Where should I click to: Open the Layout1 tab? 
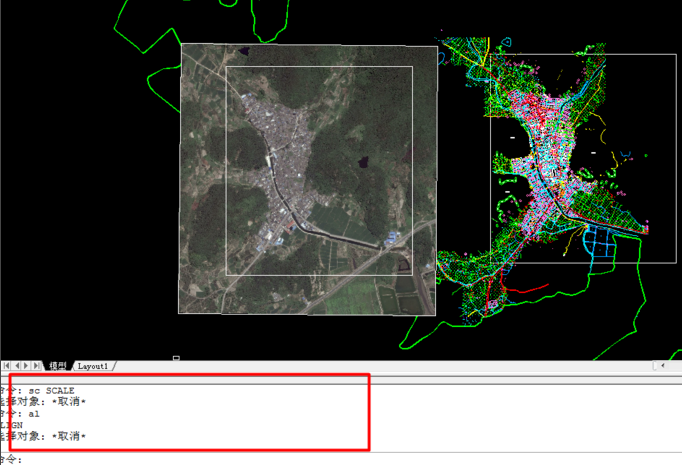tap(93, 367)
